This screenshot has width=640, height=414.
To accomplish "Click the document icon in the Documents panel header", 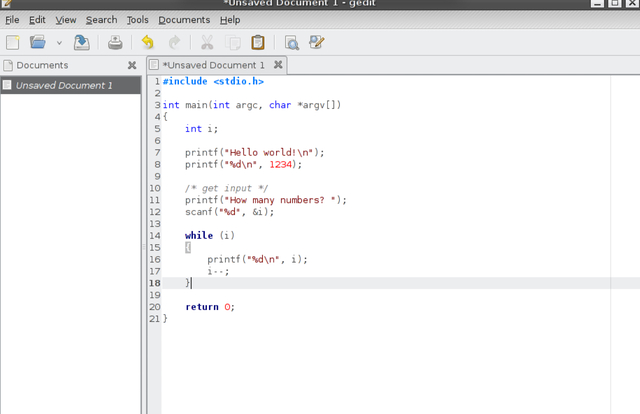I will (8, 65).
